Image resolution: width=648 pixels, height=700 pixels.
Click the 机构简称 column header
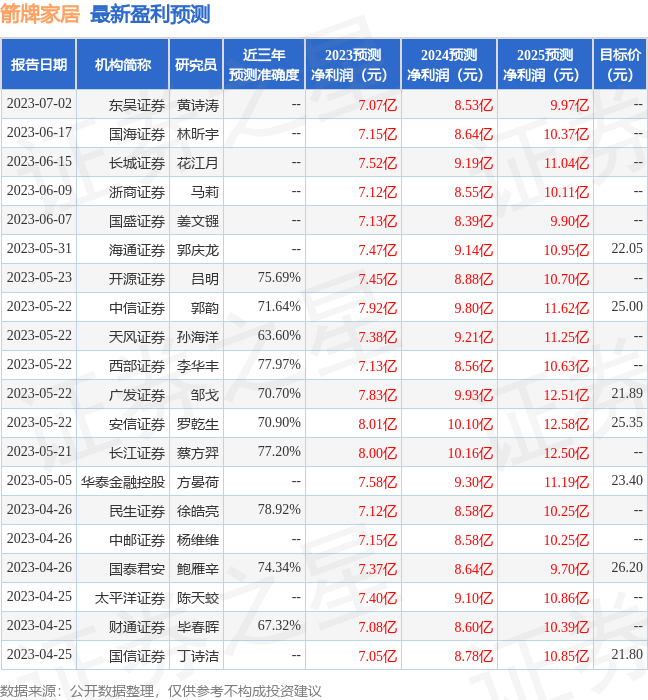pyautogui.click(x=123, y=65)
